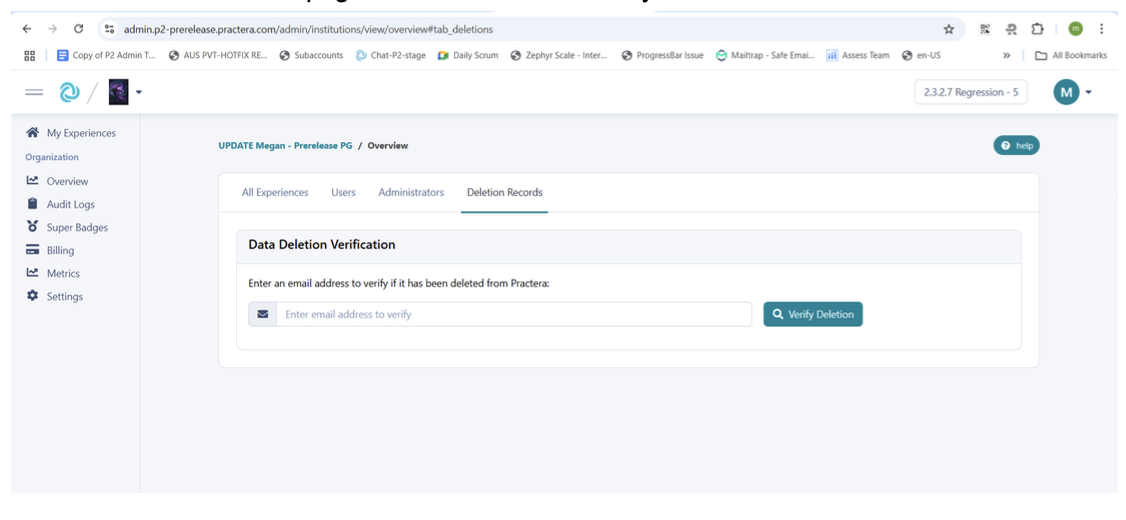Switch to Administrators tab
Screen dimensions: 1126x520
(x=411, y=192)
